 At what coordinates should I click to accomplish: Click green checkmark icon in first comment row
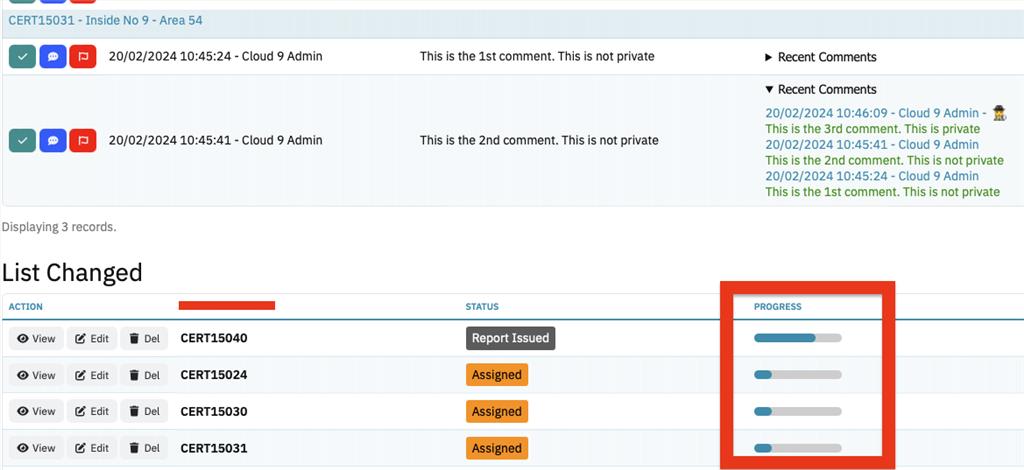point(22,57)
